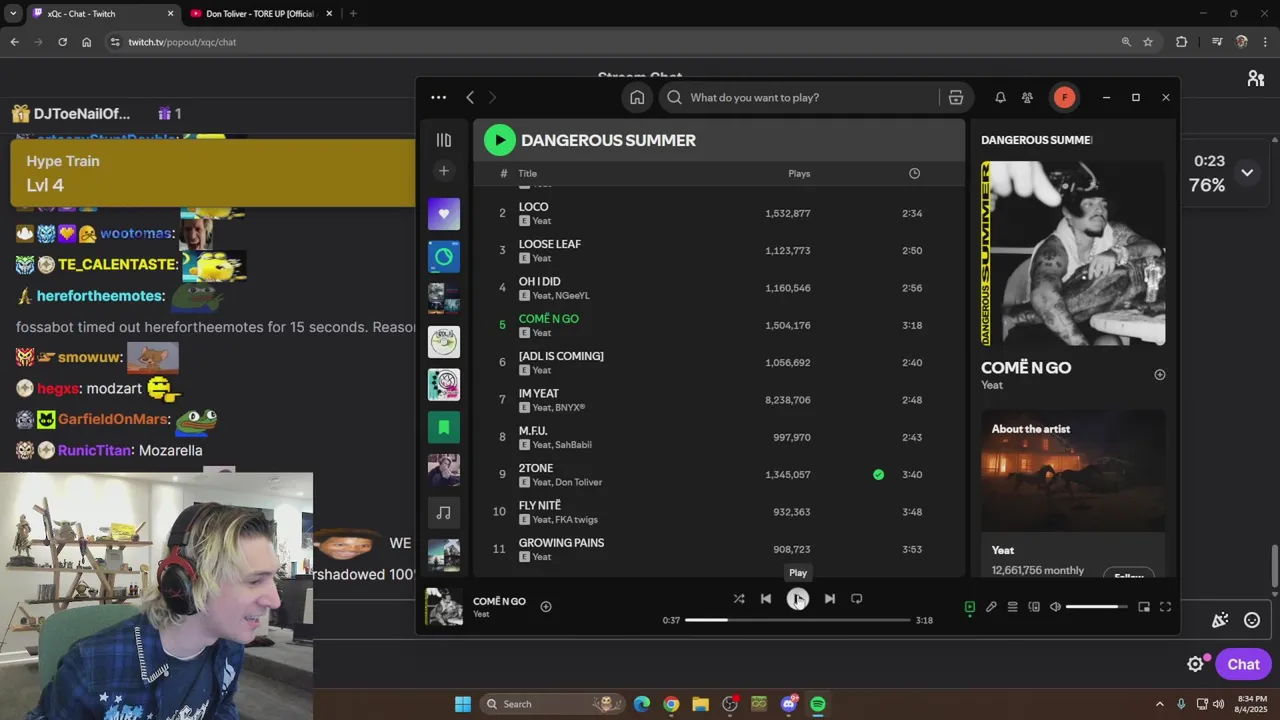Sort tracks by Title column header

click(x=528, y=174)
